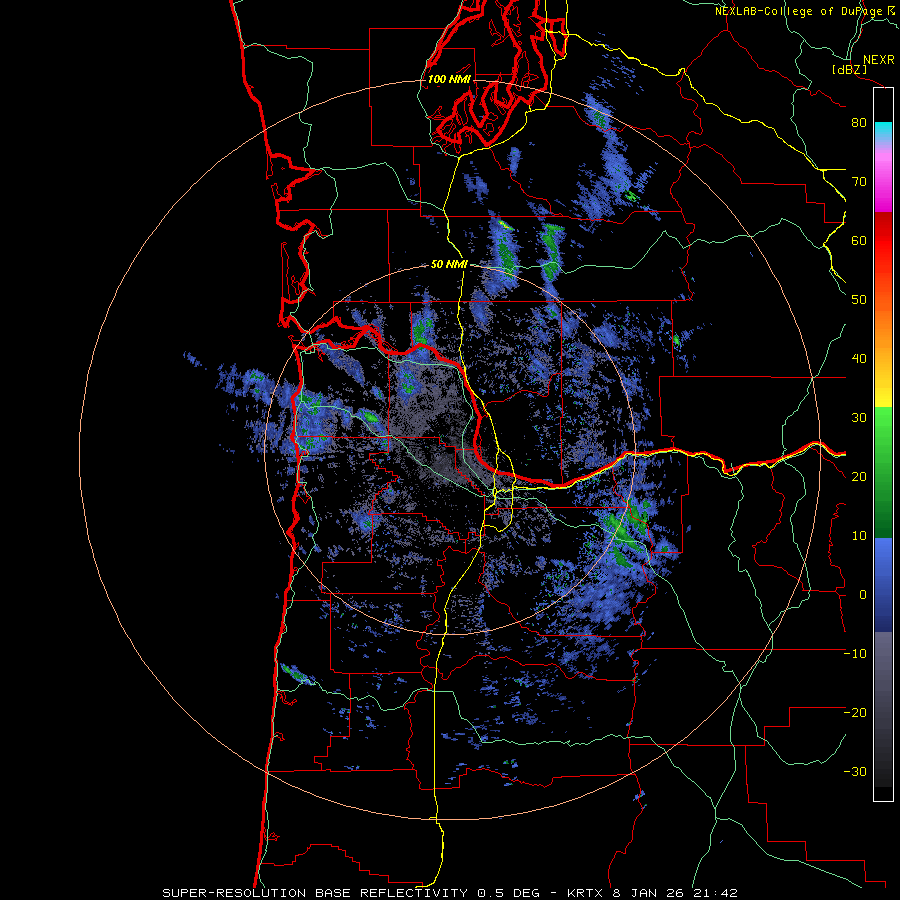Screen dimensions: 900x900
Task: Click the 100 NMI range ring label
Action: pos(449,79)
